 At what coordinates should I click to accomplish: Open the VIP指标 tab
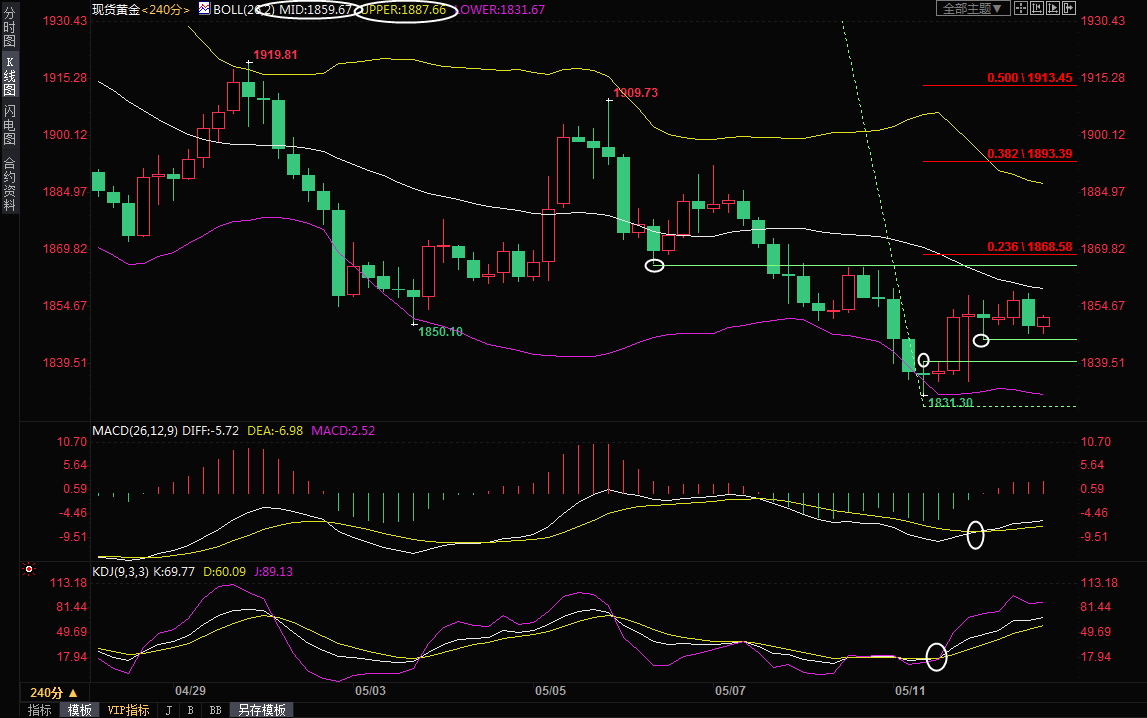click(x=128, y=710)
